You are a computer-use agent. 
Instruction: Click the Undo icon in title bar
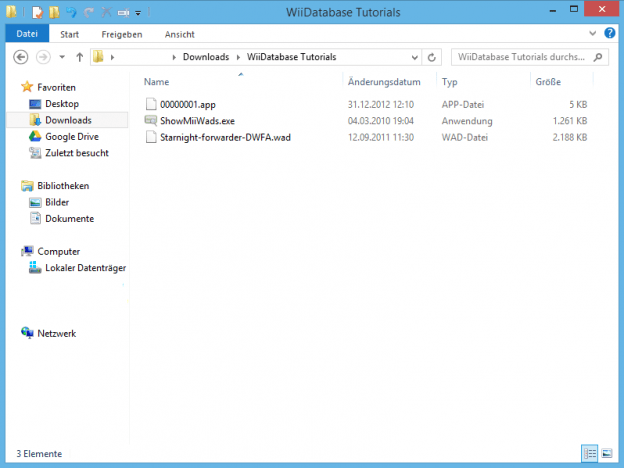(x=71, y=12)
